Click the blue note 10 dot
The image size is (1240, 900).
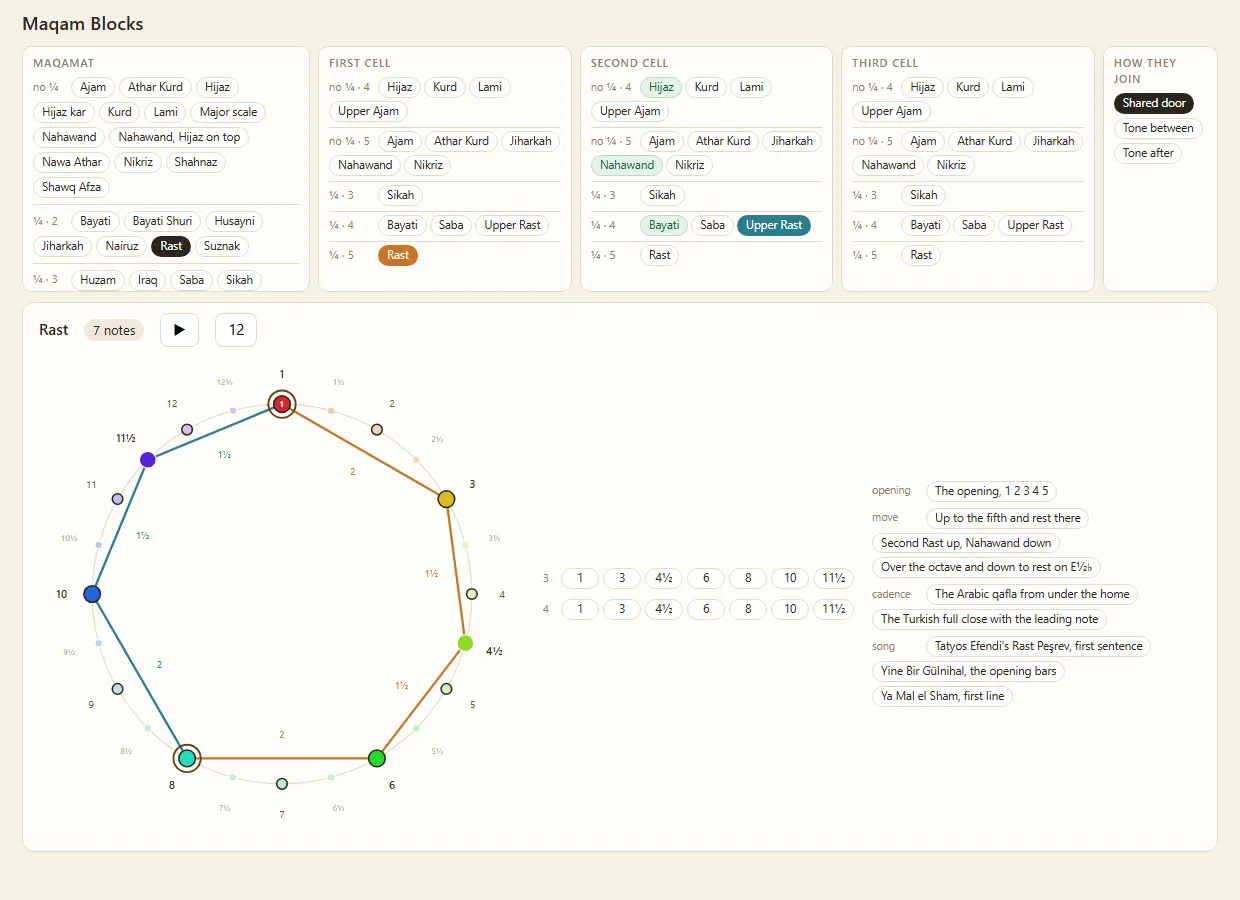click(92, 594)
